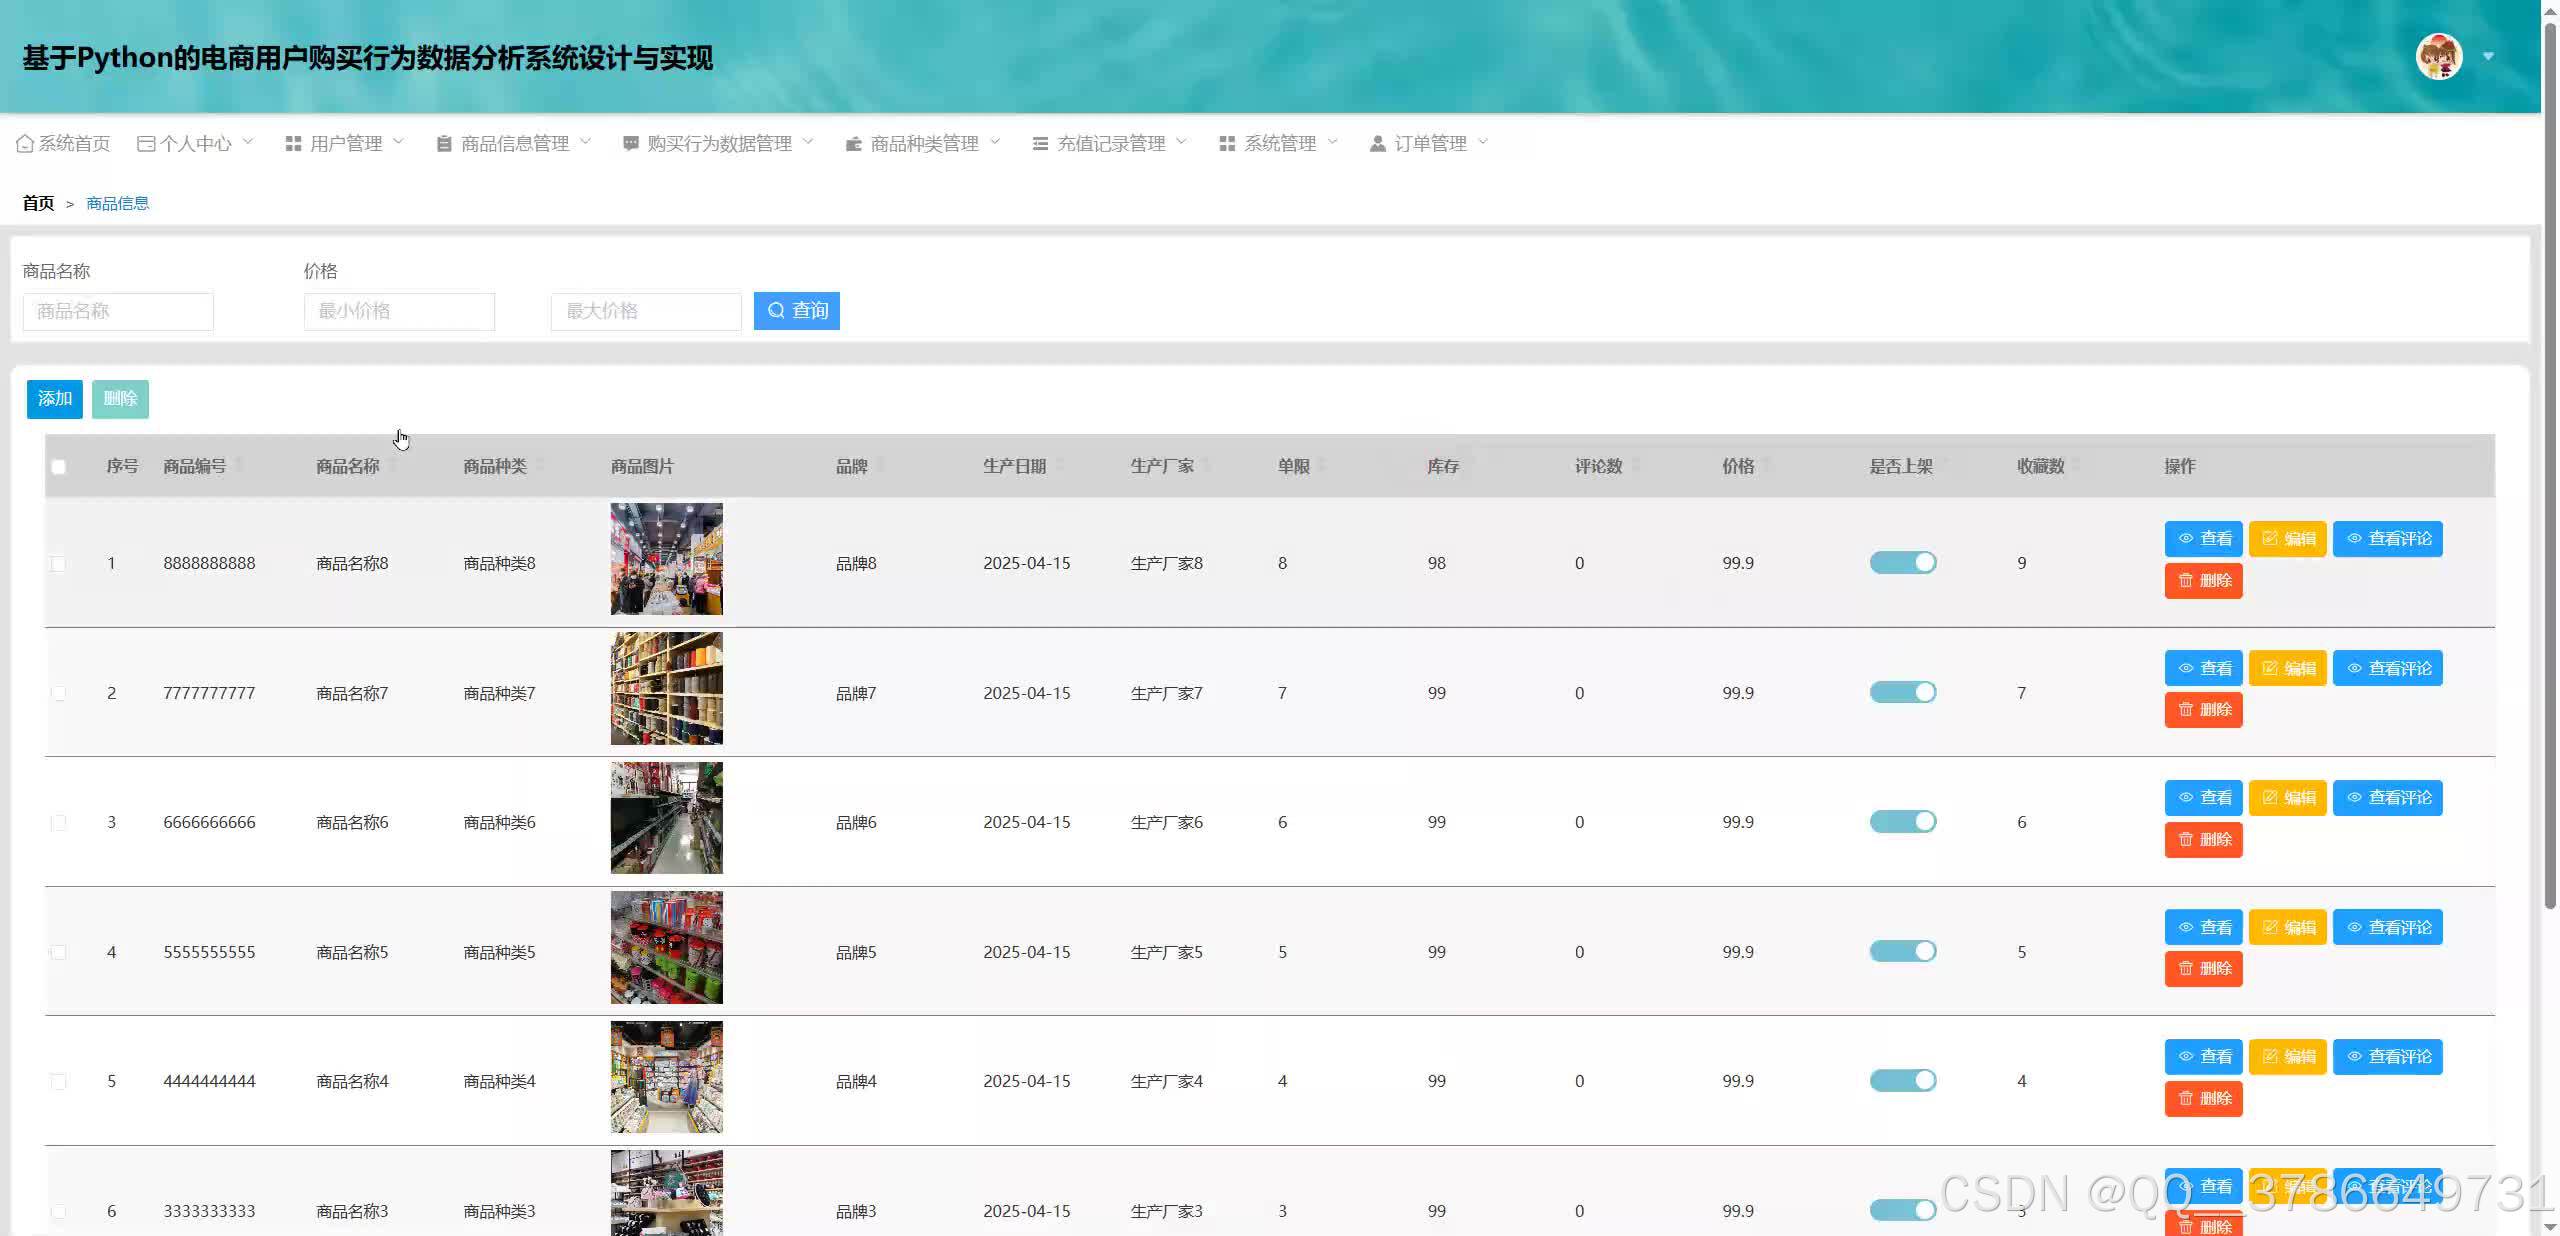The image size is (2560, 1236).
Task: Toggle the 是否上架 switch for 商品名称8
Action: (1902, 563)
